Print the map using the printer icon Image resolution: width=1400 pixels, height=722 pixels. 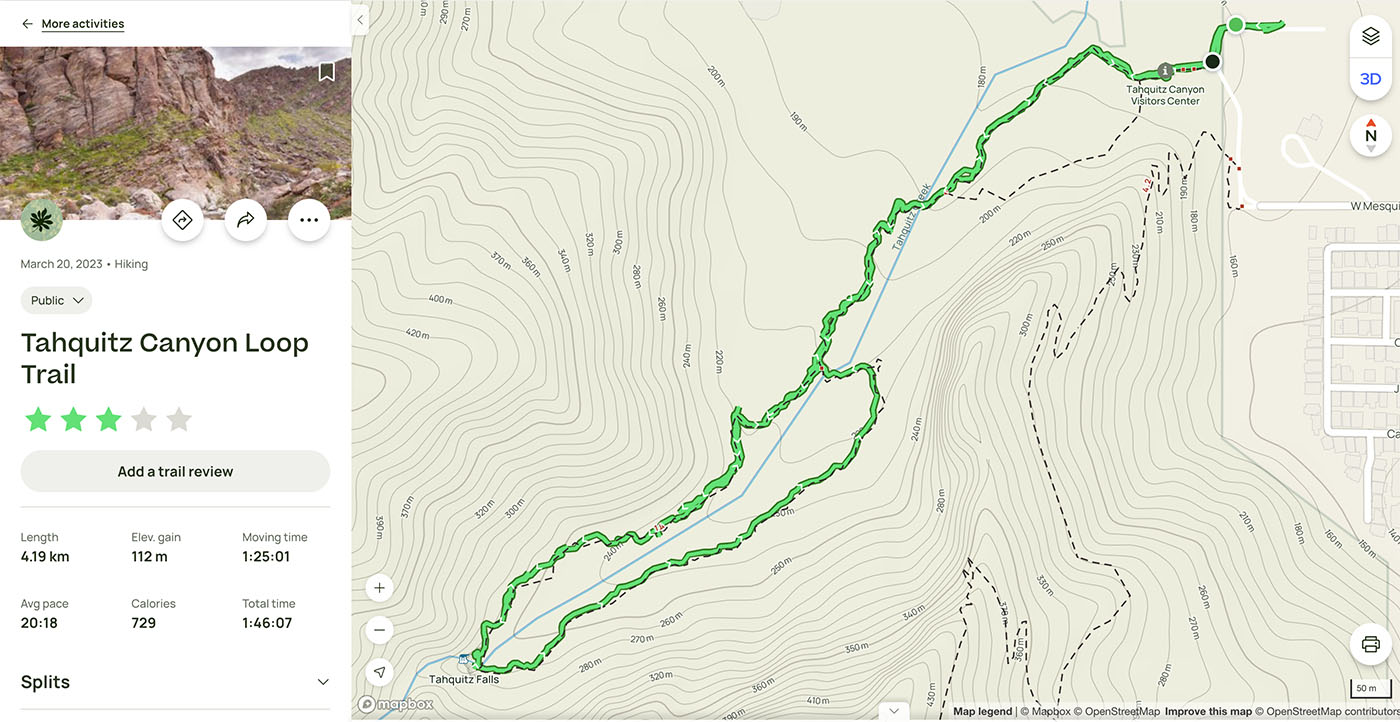[x=1371, y=644]
